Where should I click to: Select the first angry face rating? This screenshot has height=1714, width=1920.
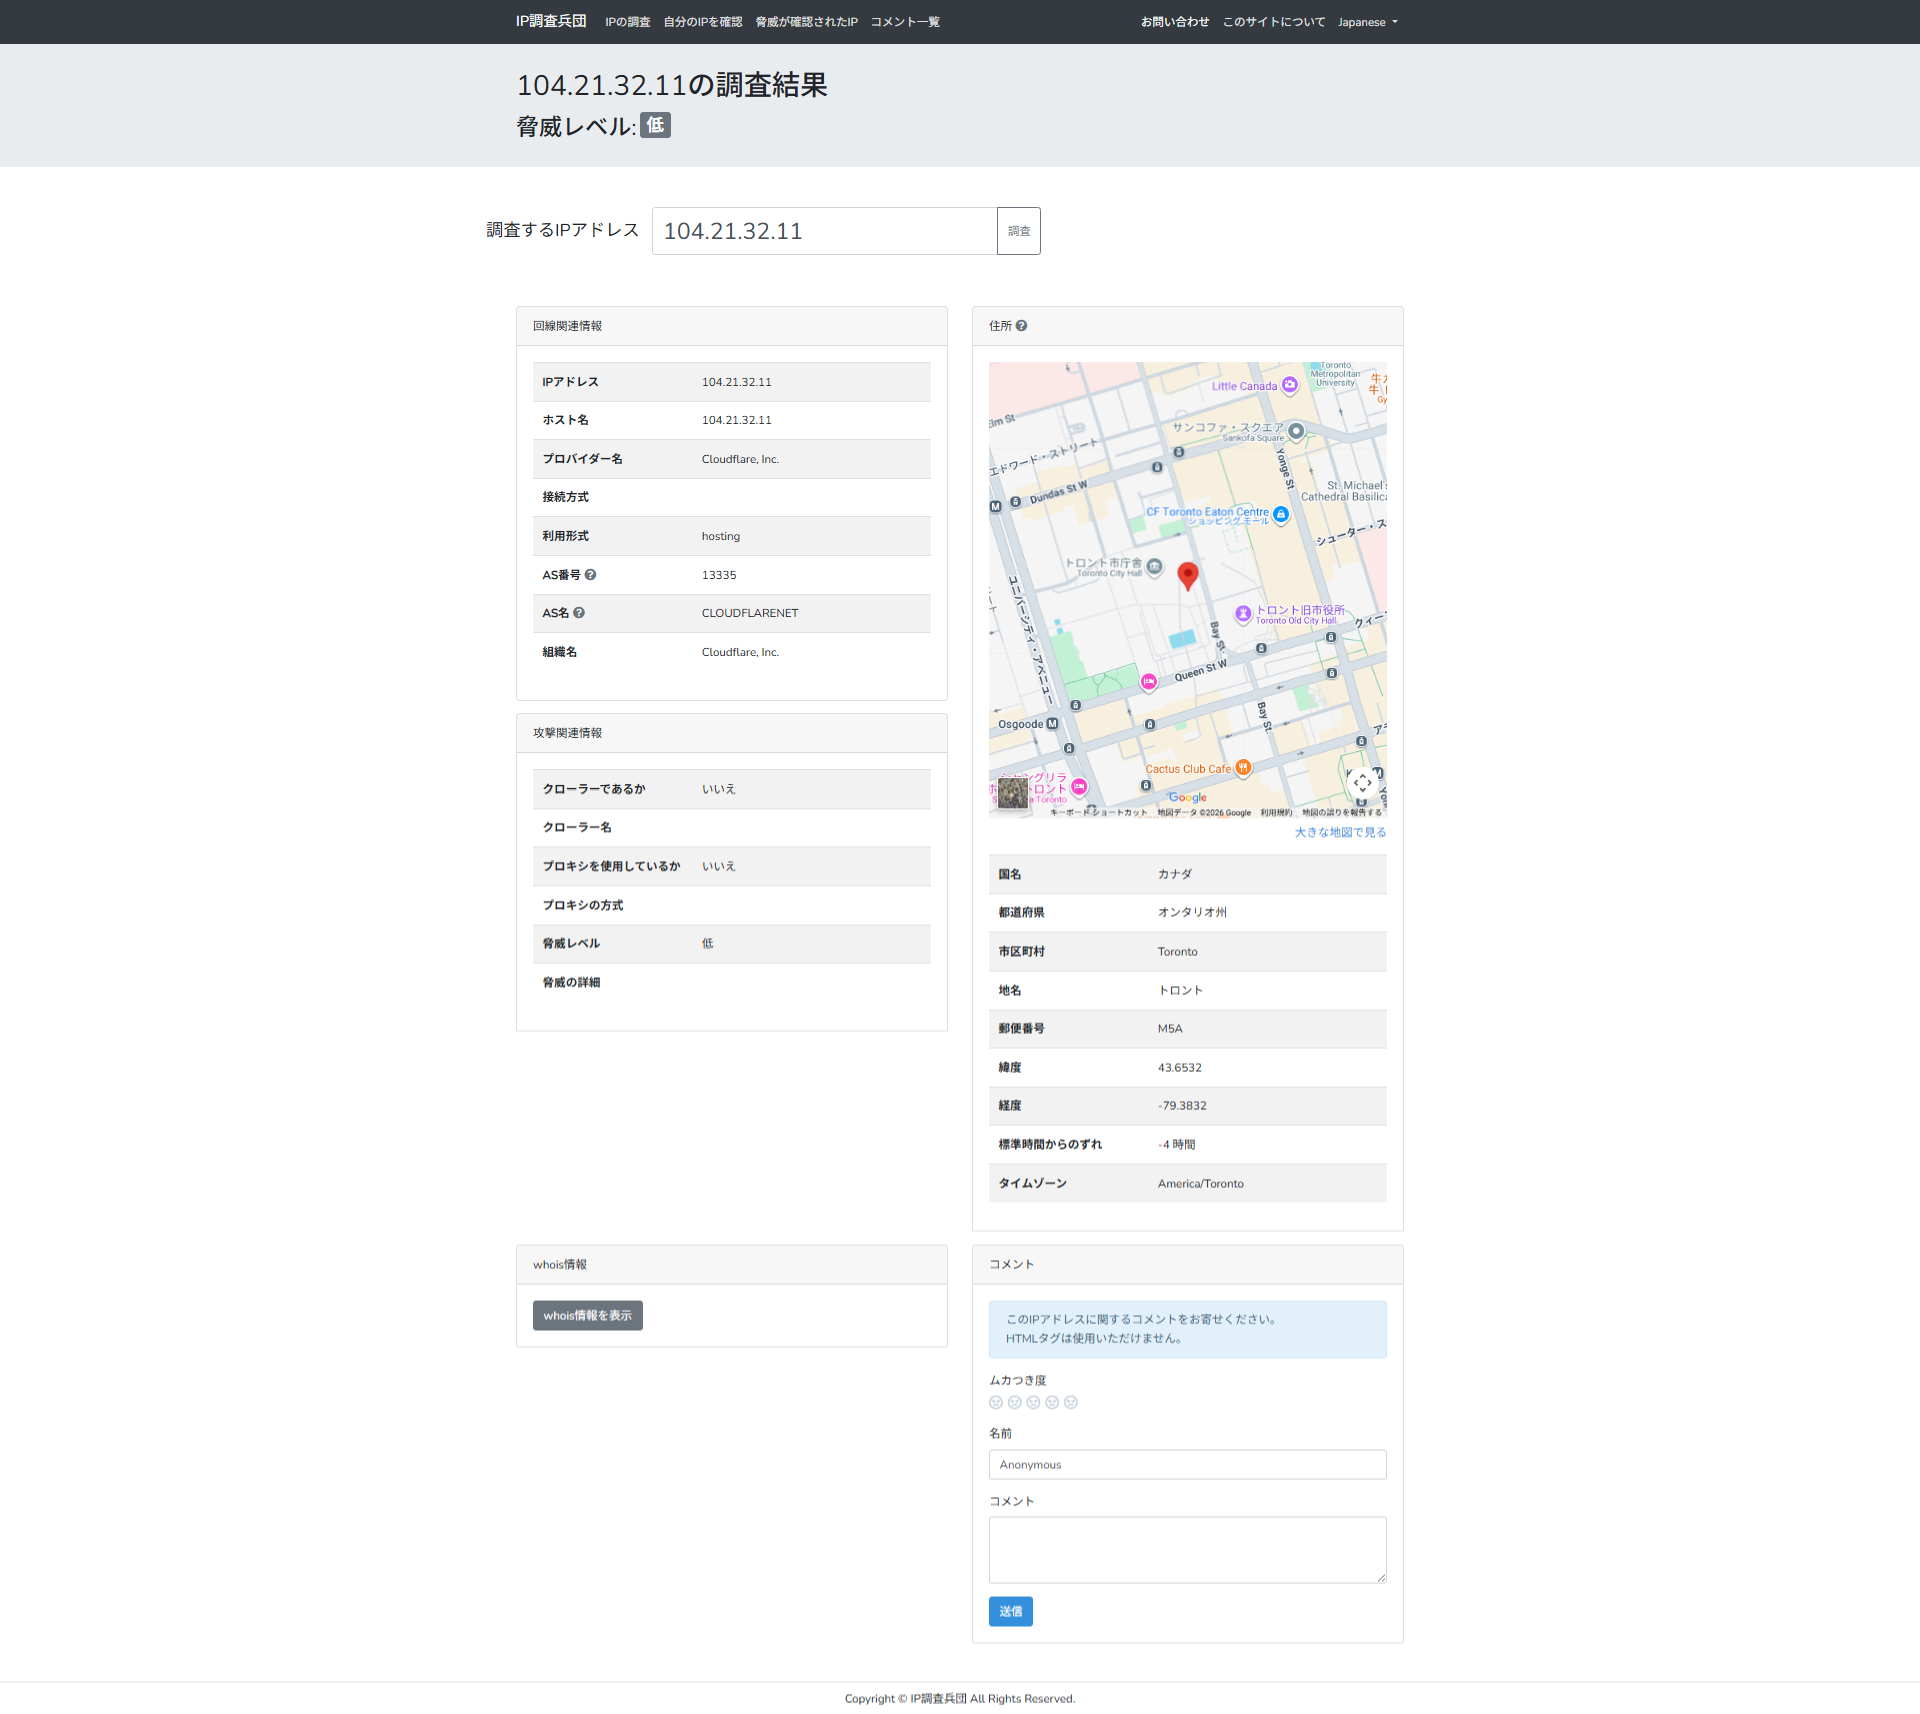click(995, 1402)
